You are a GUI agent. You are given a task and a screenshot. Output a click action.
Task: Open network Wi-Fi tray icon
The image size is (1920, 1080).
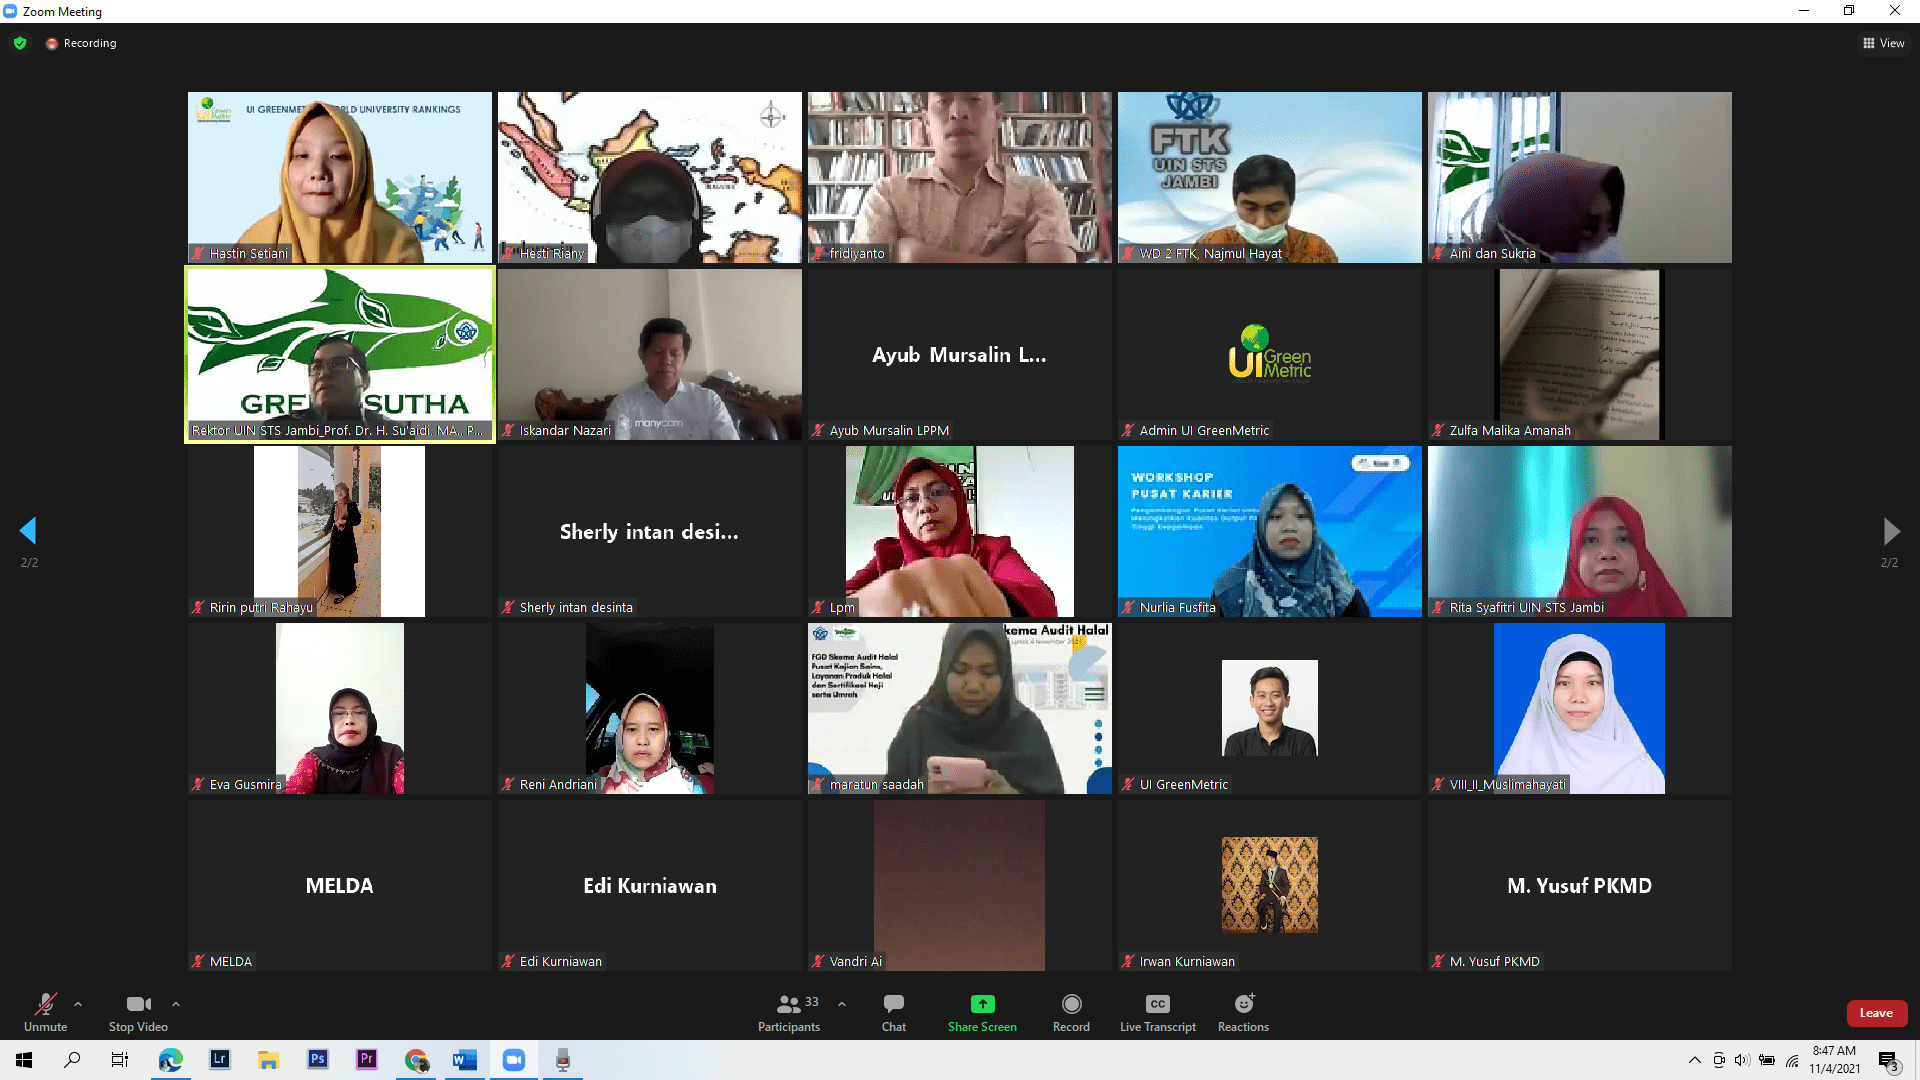(1792, 1060)
